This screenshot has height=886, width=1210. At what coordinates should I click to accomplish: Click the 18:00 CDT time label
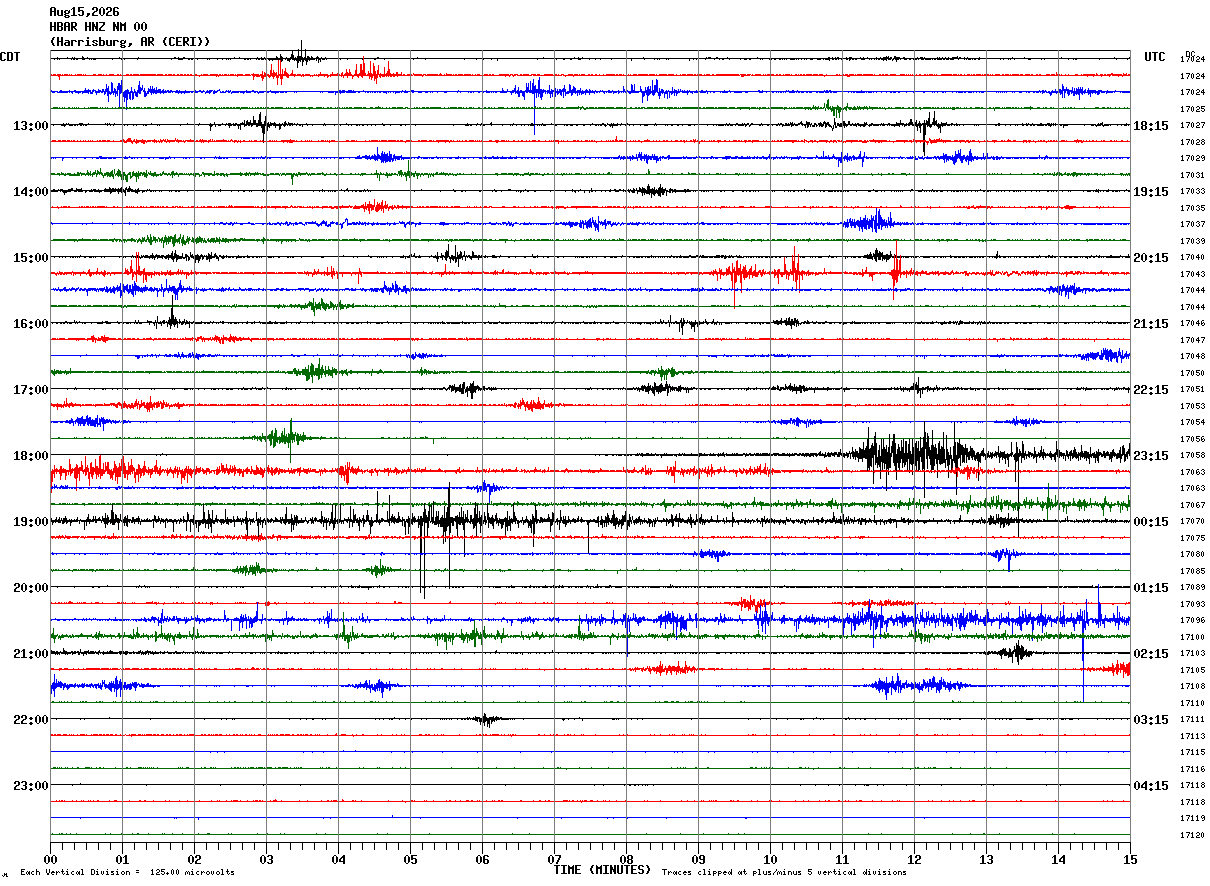(x=31, y=456)
